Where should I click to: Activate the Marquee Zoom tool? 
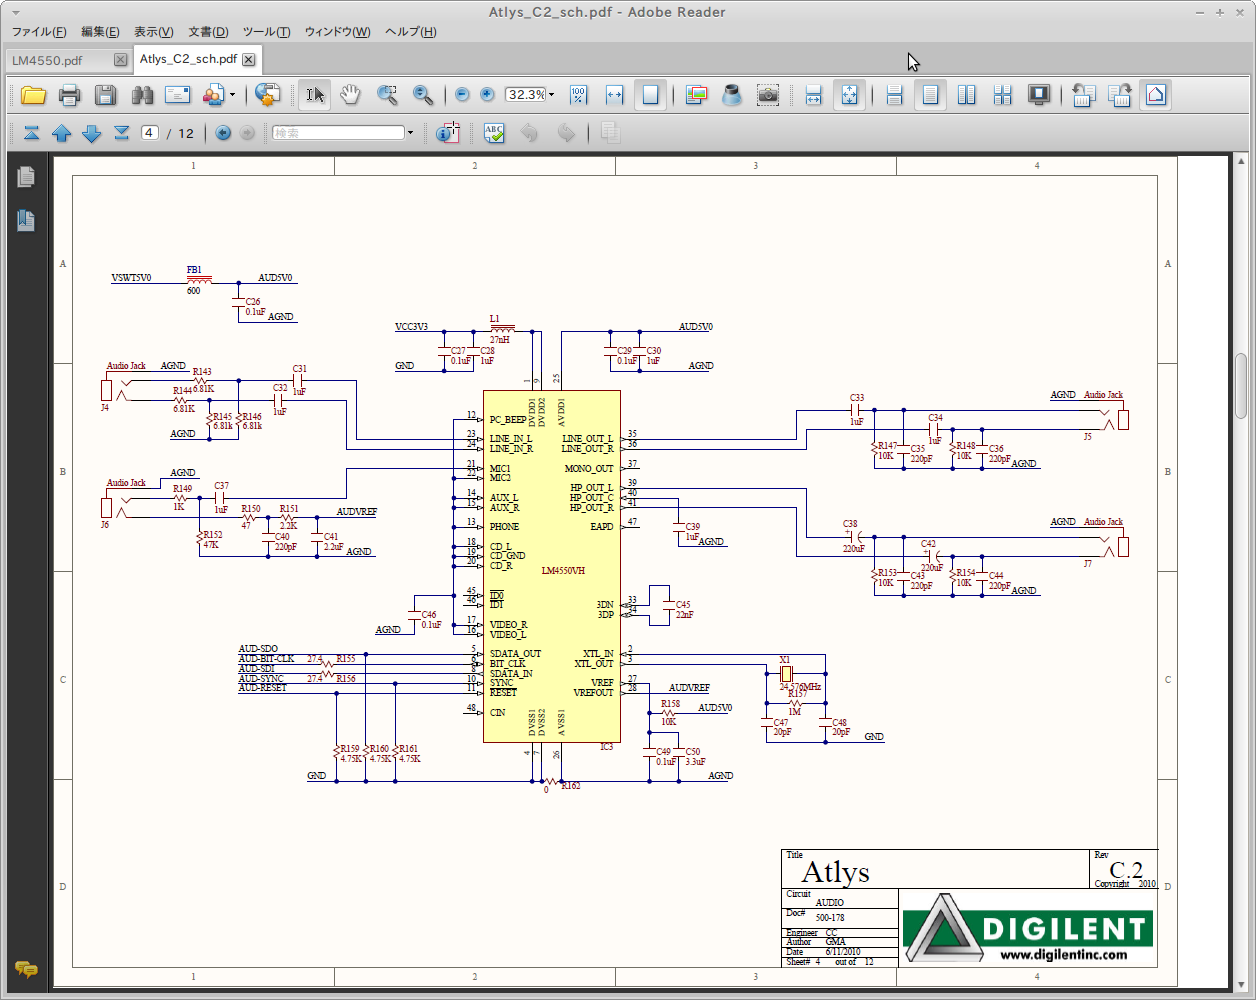click(388, 95)
